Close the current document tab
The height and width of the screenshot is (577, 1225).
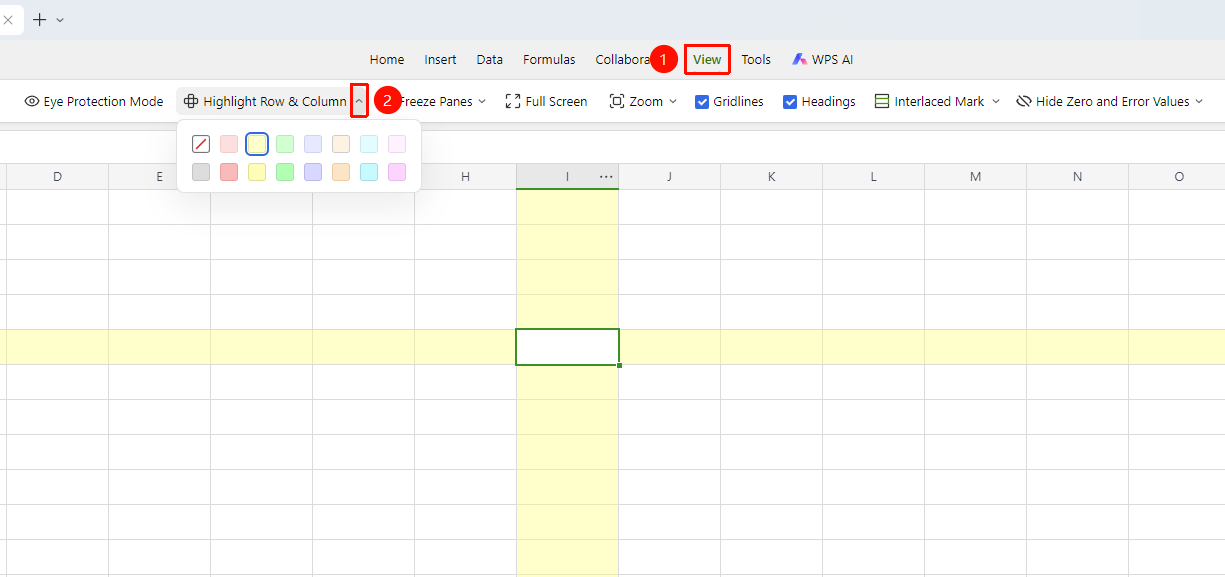(x=8, y=20)
